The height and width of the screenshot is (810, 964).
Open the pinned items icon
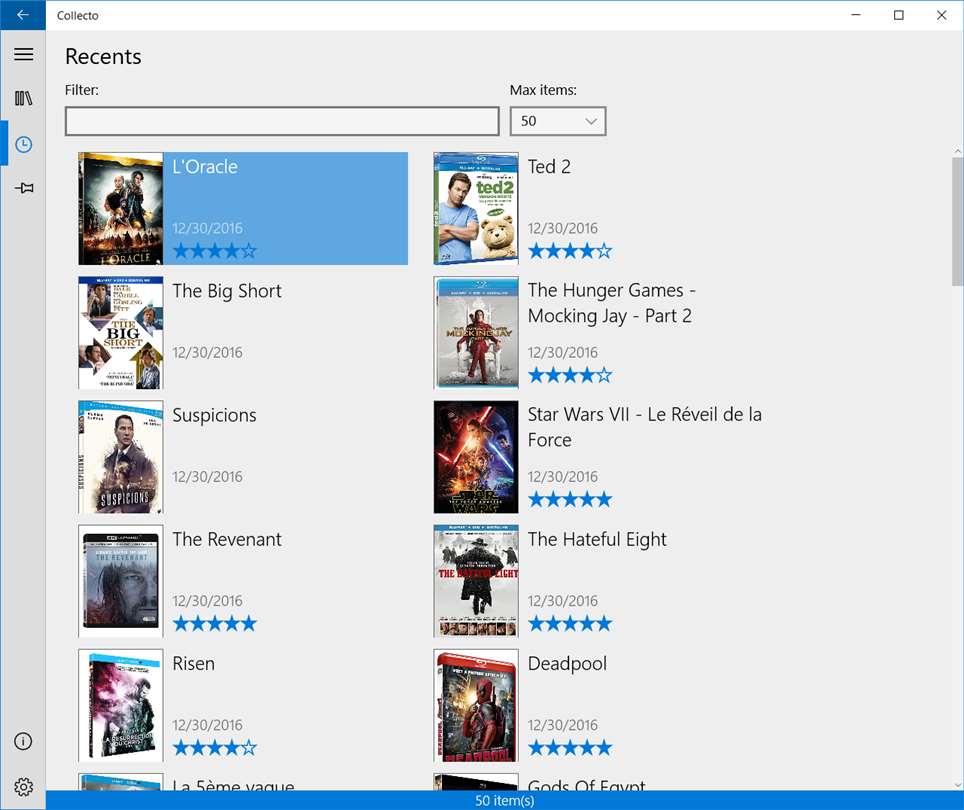23,187
